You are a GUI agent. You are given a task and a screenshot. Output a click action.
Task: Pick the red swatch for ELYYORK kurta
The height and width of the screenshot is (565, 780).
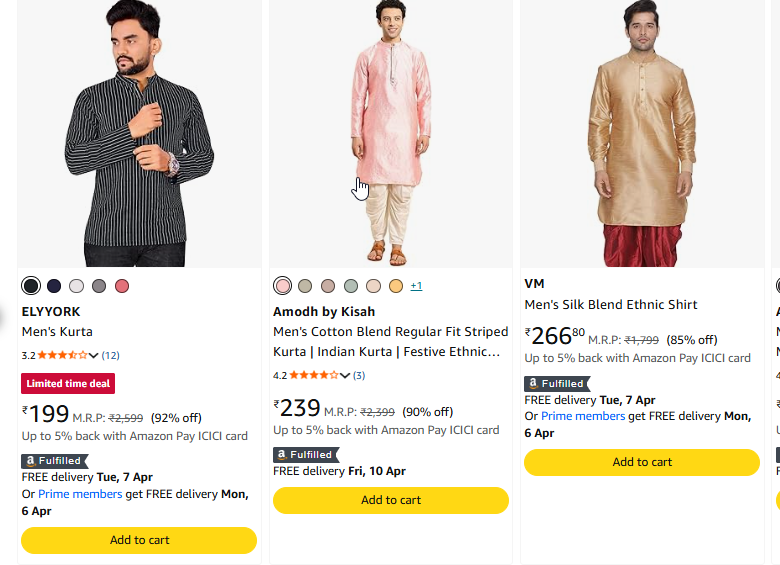pos(122,286)
